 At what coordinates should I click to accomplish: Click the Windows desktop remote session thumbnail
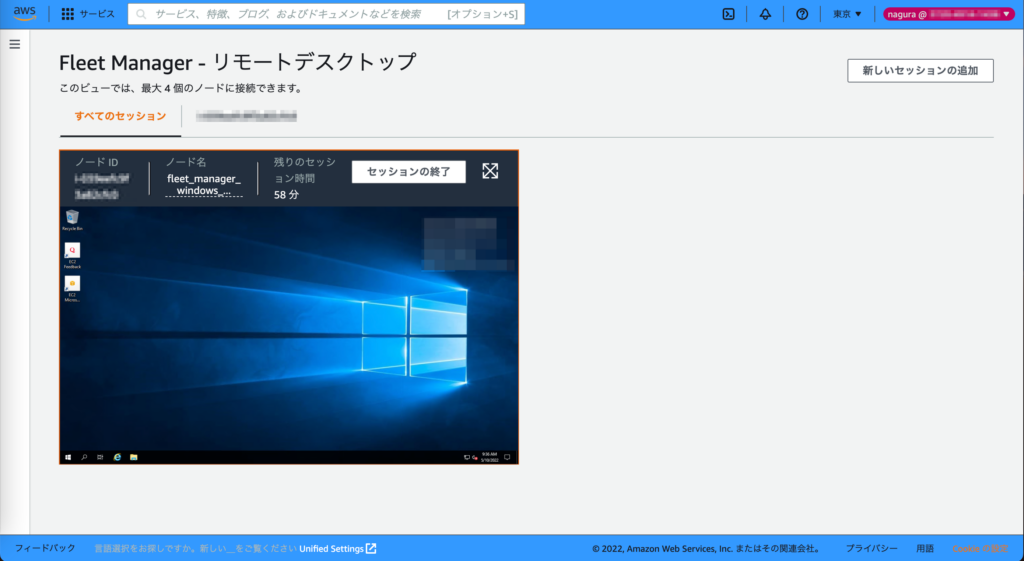(289, 335)
